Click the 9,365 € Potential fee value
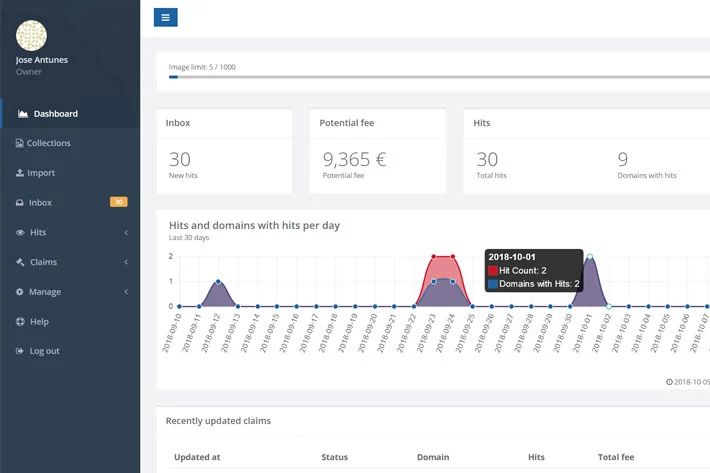The image size is (710, 473). tap(354, 159)
